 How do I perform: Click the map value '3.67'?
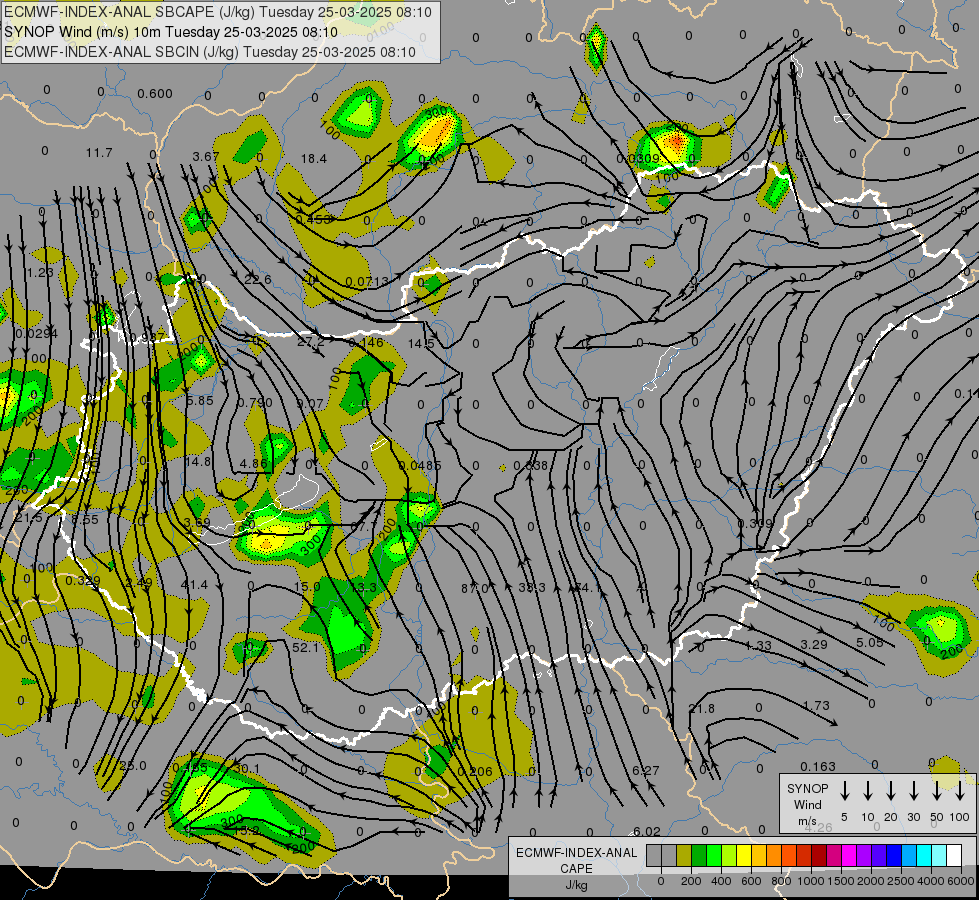pos(206,156)
